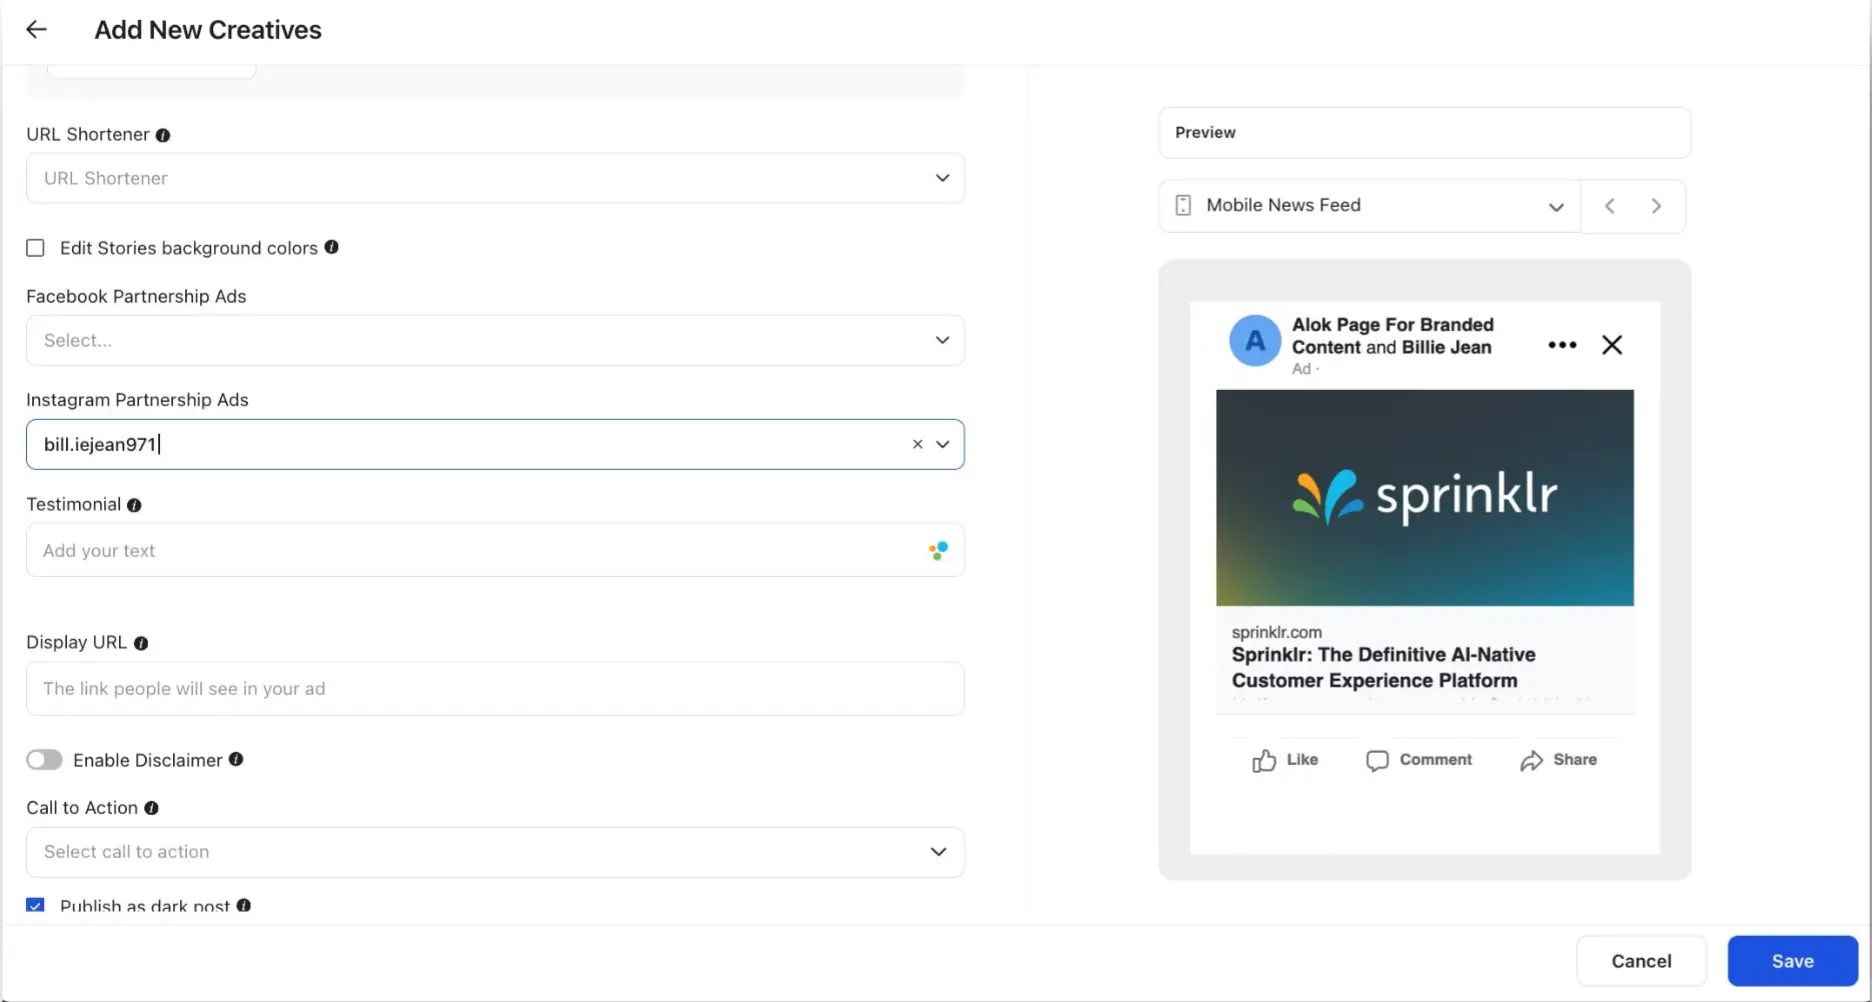Expand Instagram Partnership Ads dropdown arrow

(942, 444)
